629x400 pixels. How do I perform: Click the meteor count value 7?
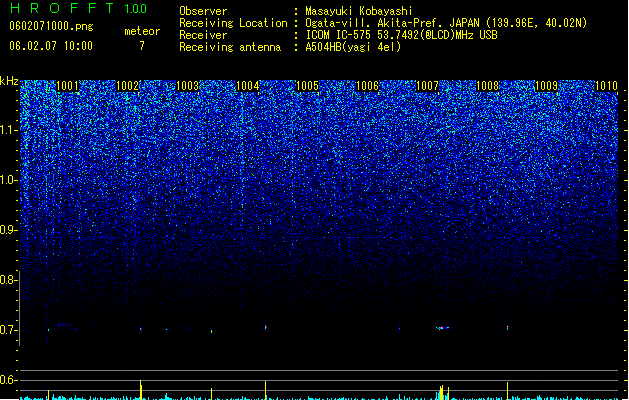(x=142, y=46)
